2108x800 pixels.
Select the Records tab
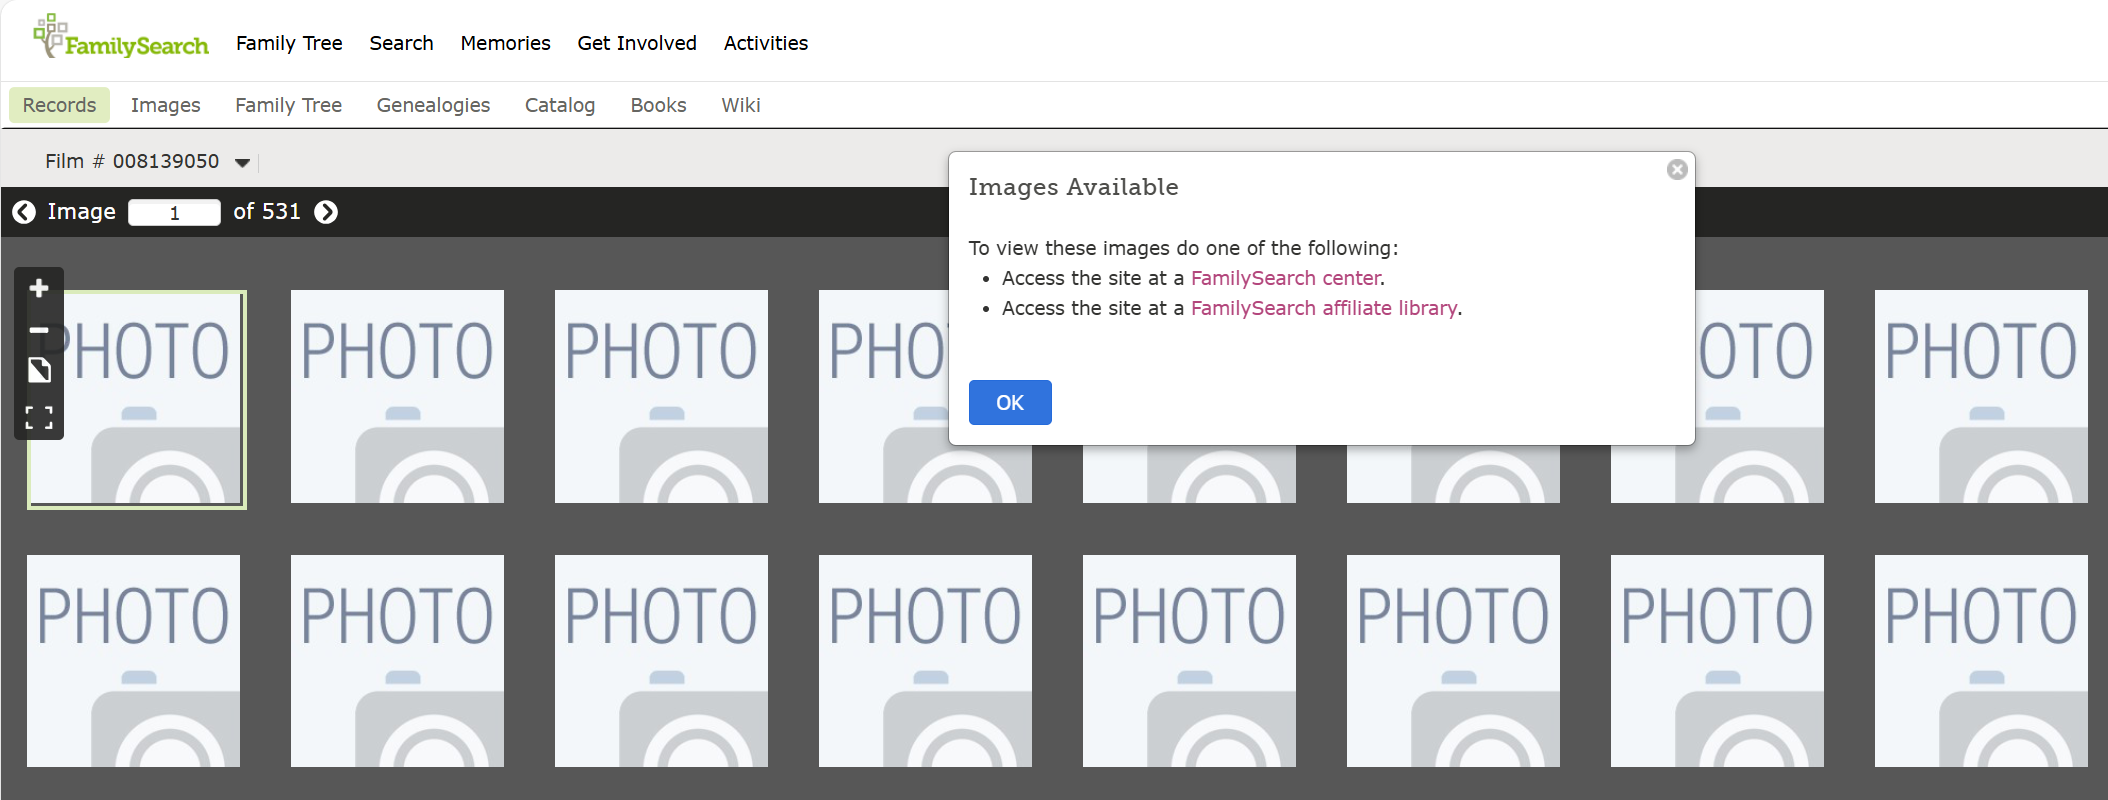[59, 105]
